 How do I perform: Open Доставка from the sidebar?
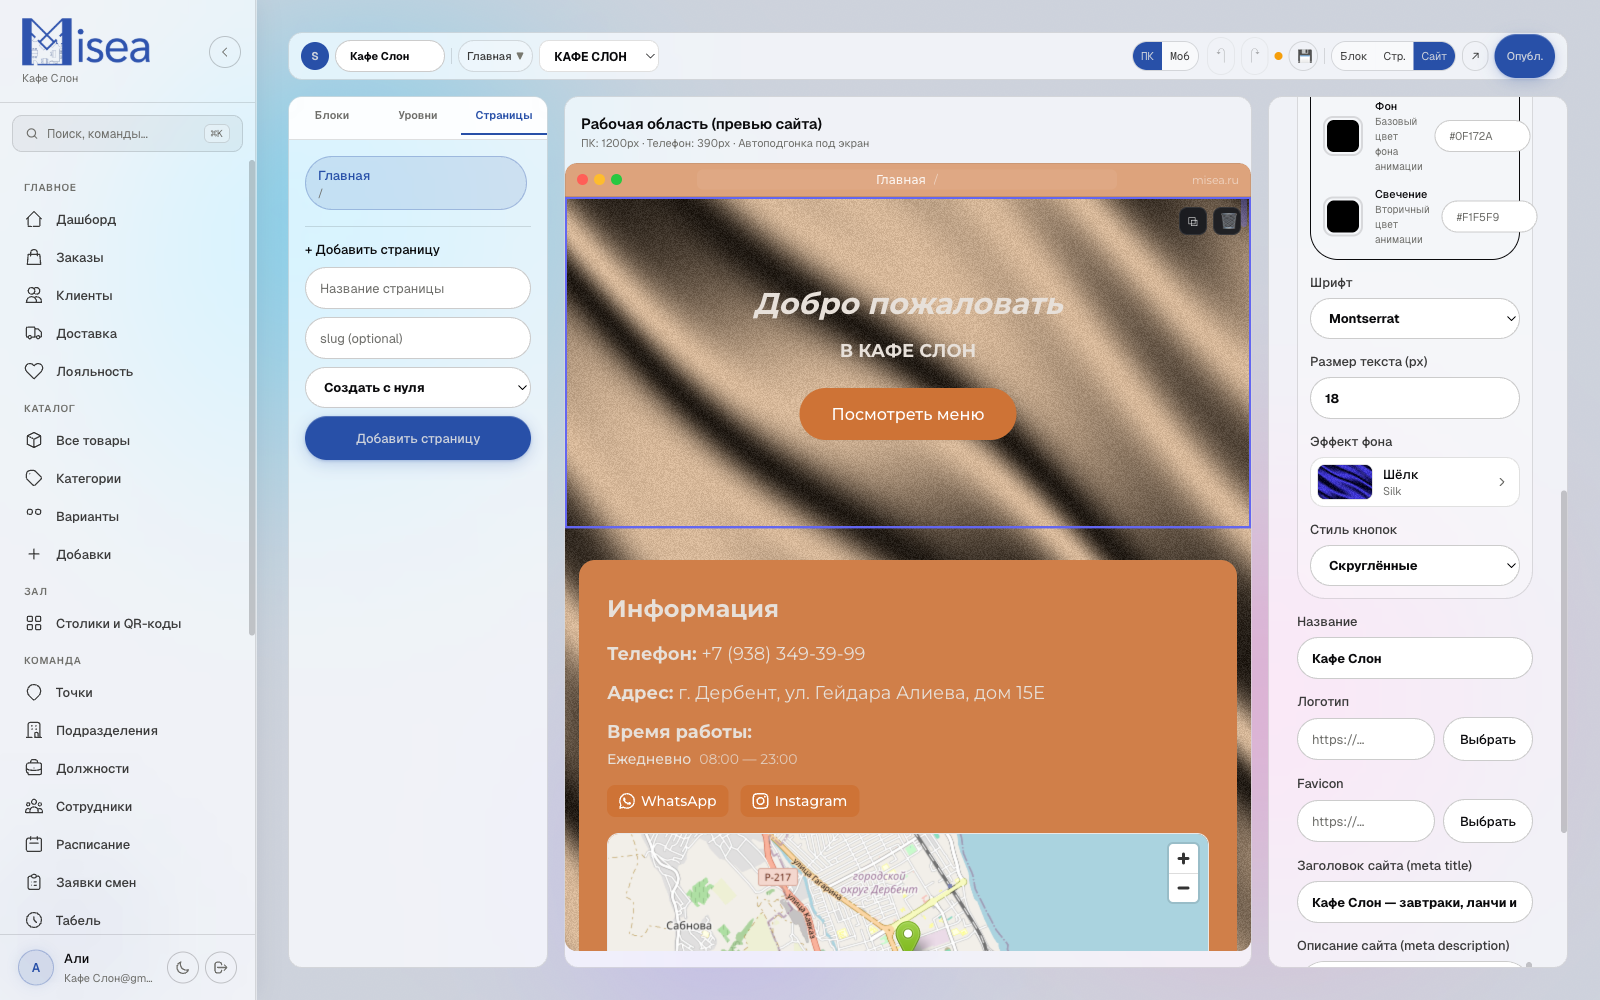click(x=86, y=333)
